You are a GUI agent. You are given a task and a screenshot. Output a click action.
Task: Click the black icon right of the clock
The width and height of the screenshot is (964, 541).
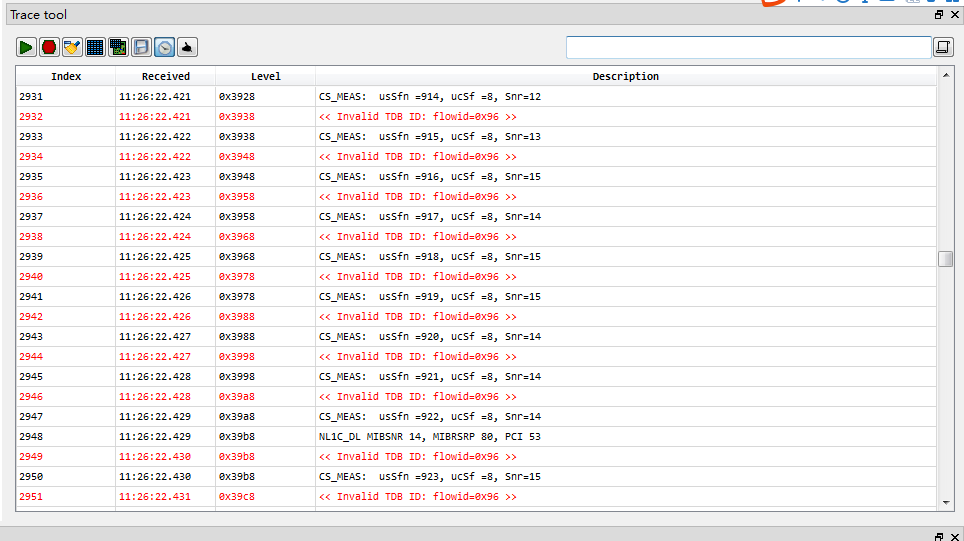(187, 47)
